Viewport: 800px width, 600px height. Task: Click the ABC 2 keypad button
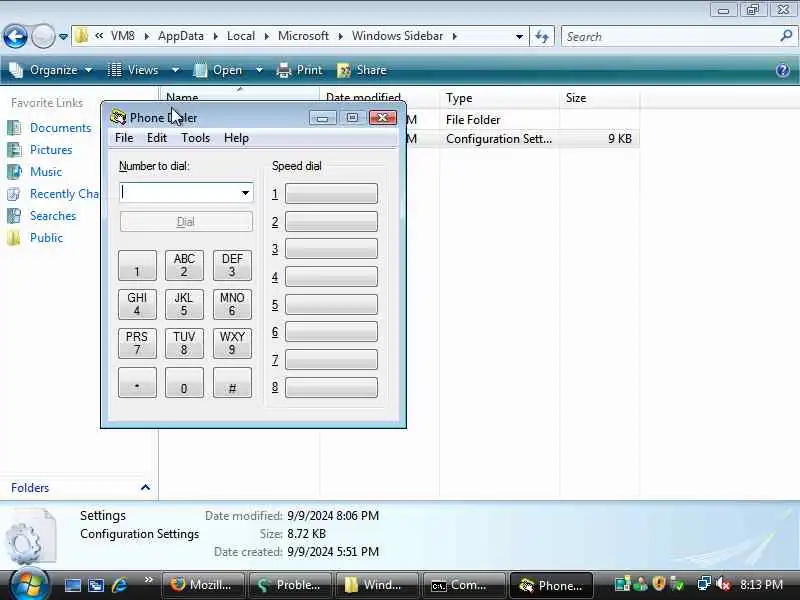click(x=184, y=265)
